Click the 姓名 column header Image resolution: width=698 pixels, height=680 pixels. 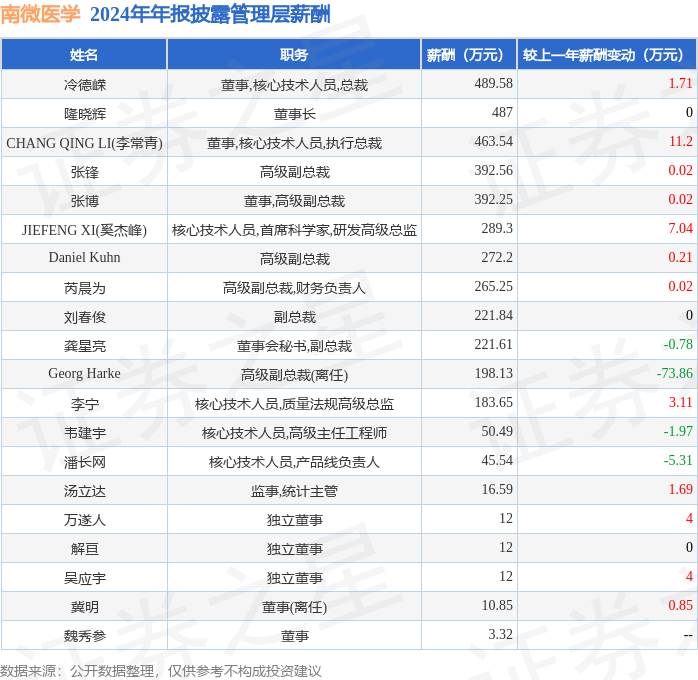(84, 55)
